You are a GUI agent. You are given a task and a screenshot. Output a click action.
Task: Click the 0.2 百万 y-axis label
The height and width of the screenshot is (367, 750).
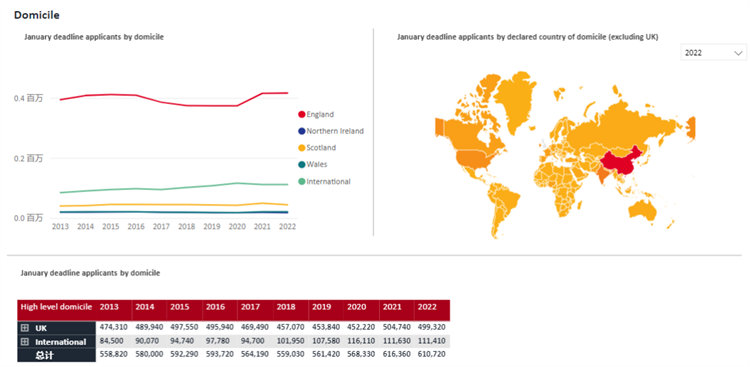[29, 158]
